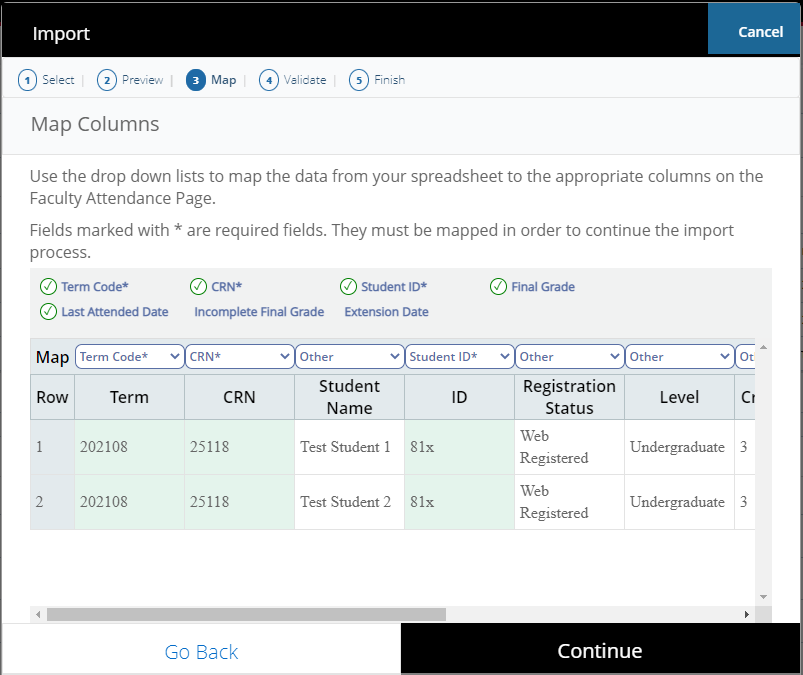Click the green checkmark beside Student ID*
Screen dimensions: 803x675
click(x=348, y=287)
